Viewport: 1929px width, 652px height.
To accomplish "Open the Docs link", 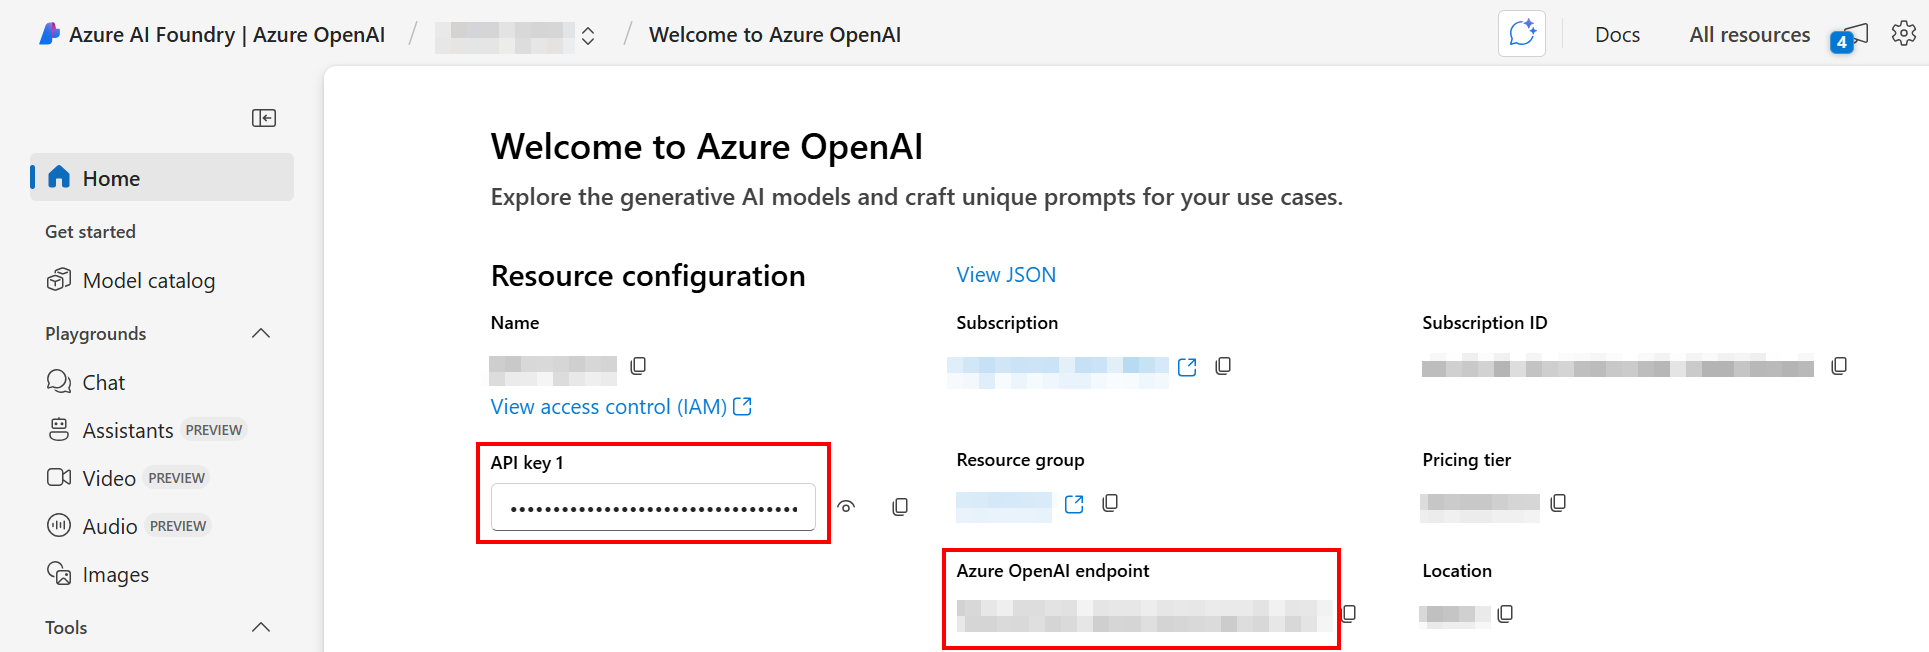I will pos(1617,35).
